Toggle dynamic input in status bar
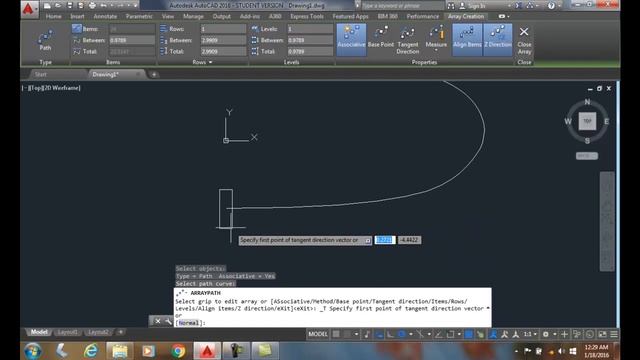 (379, 334)
